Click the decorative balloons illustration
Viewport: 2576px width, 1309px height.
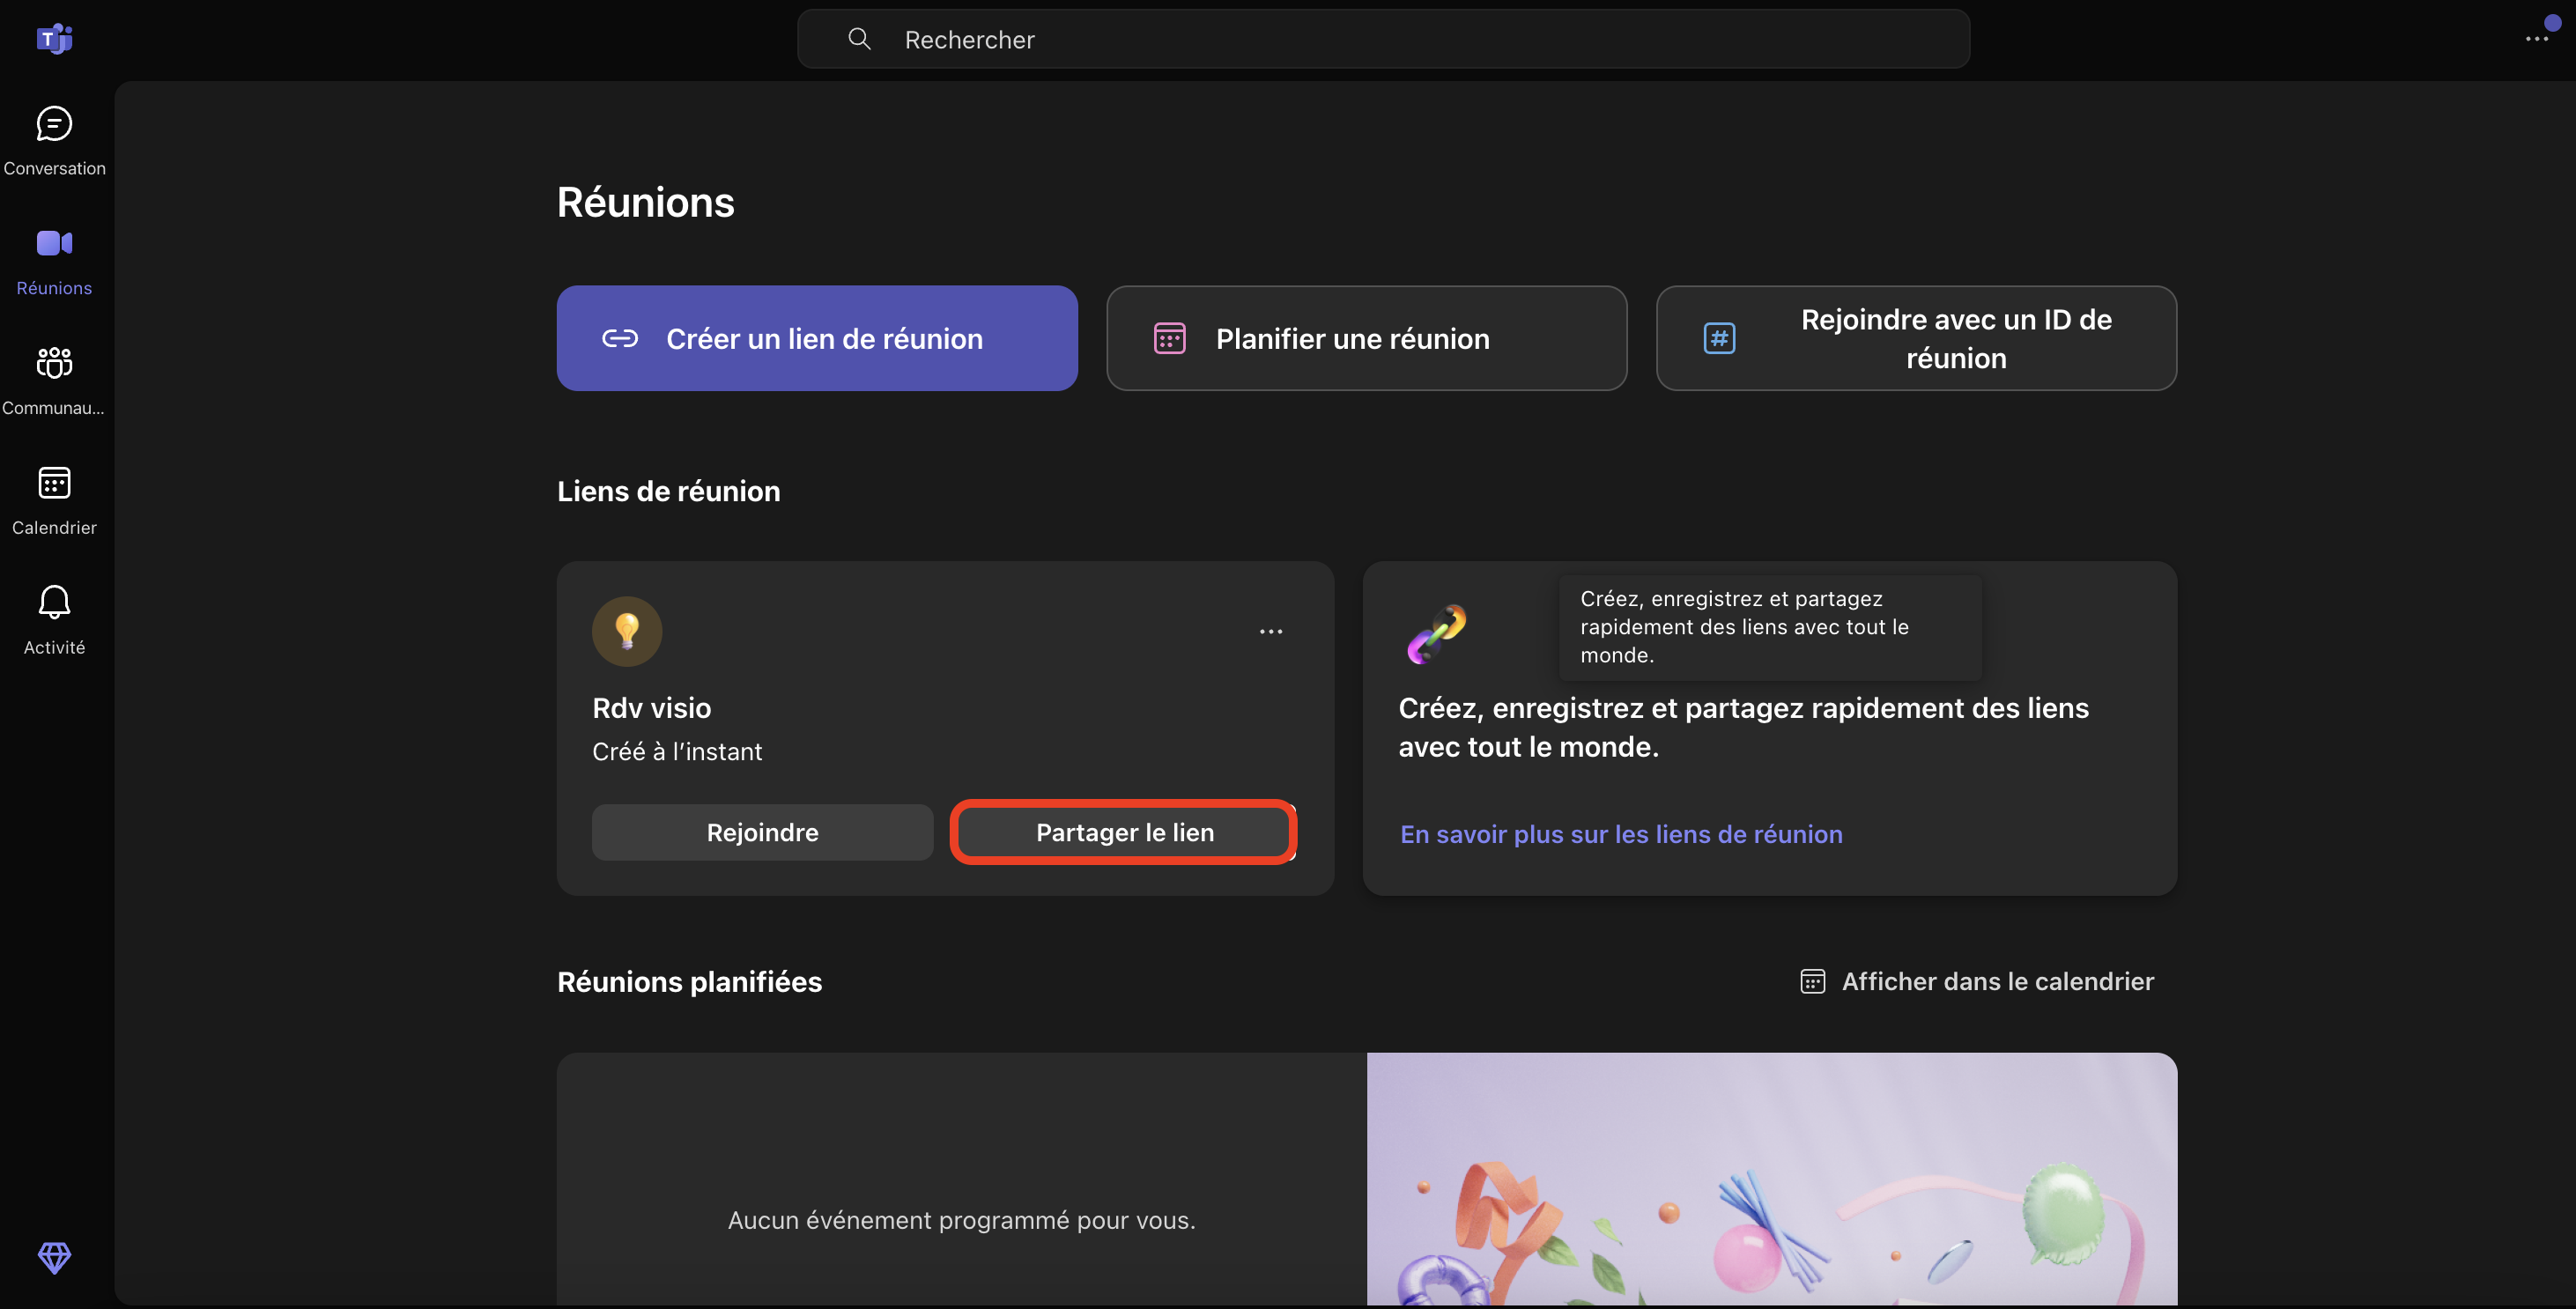tap(1771, 1179)
